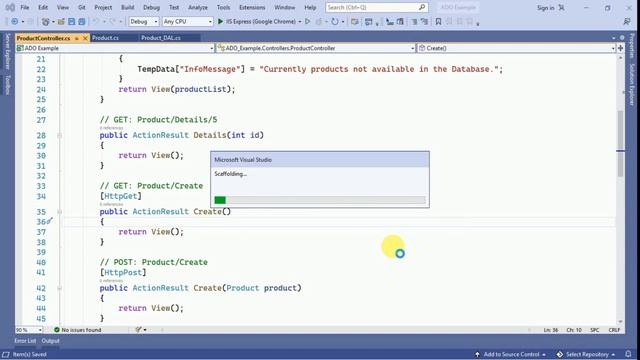Open the Output panel tab
The height and width of the screenshot is (360, 640).
[x=50, y=340]
